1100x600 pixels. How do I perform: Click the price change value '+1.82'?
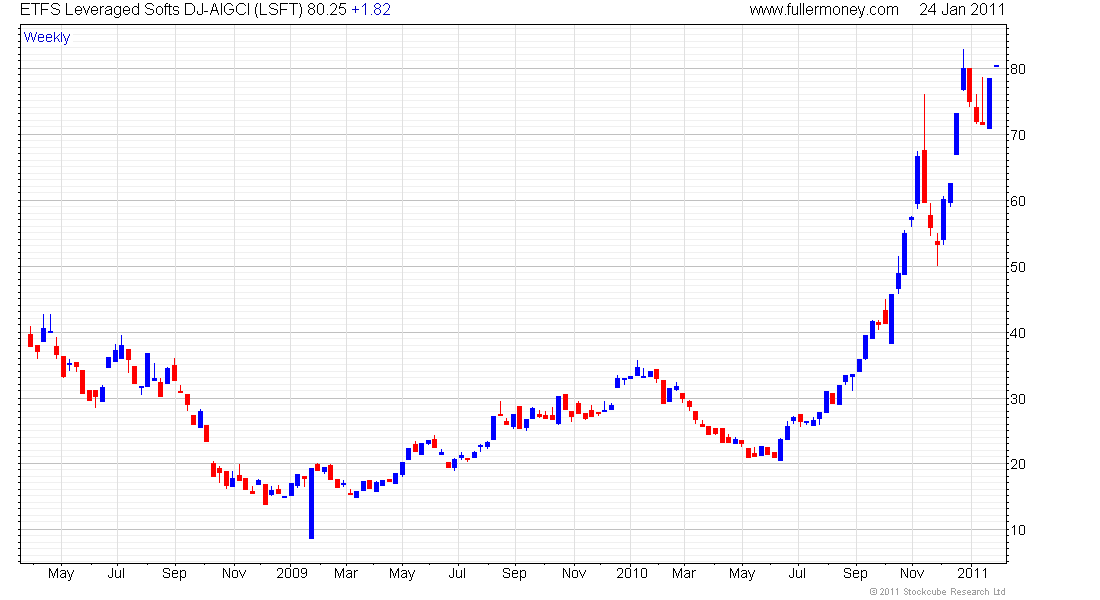coord(371,10)
